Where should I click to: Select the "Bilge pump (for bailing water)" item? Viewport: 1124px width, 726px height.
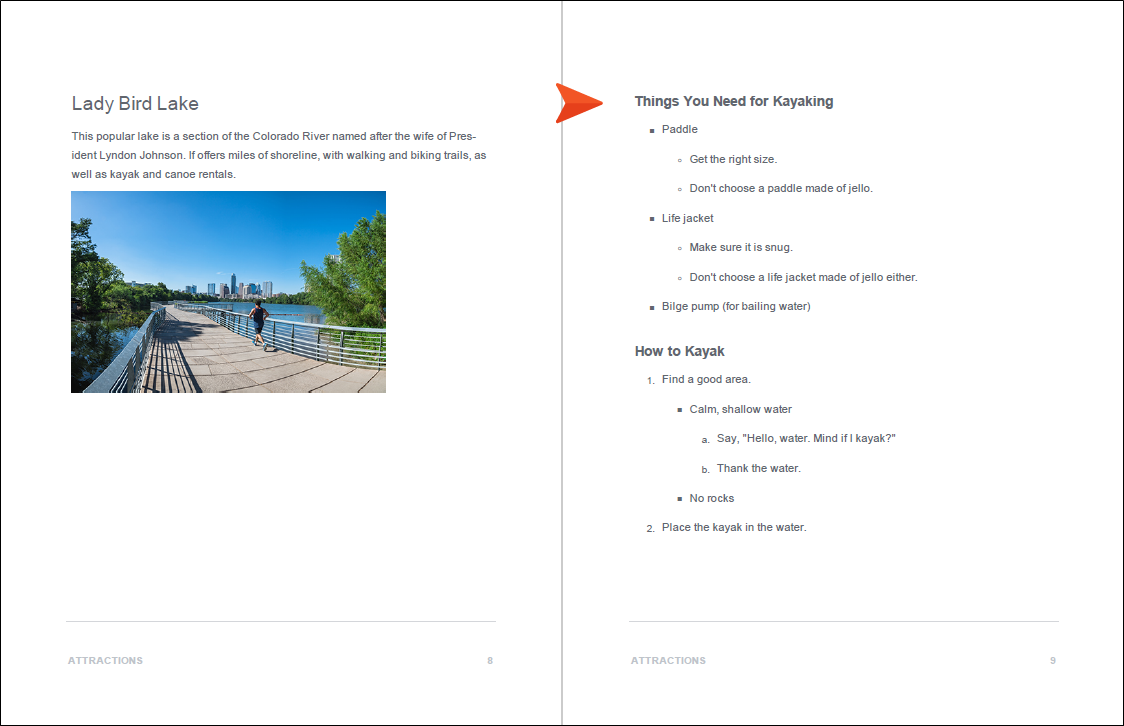(735, 306)
